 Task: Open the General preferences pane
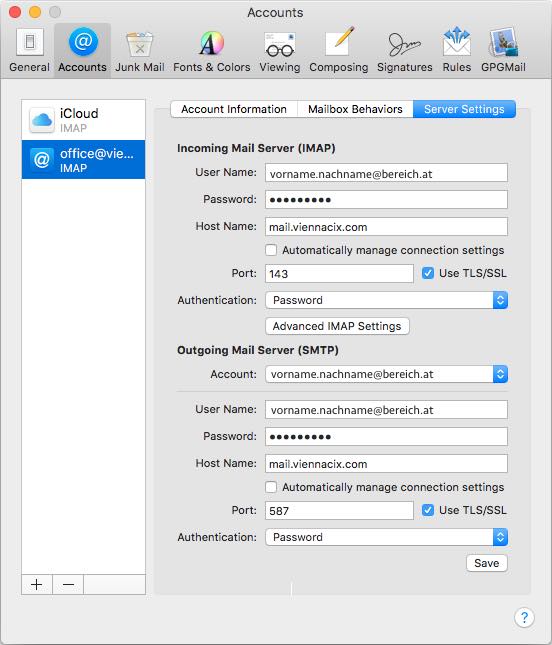pos(29,50)
